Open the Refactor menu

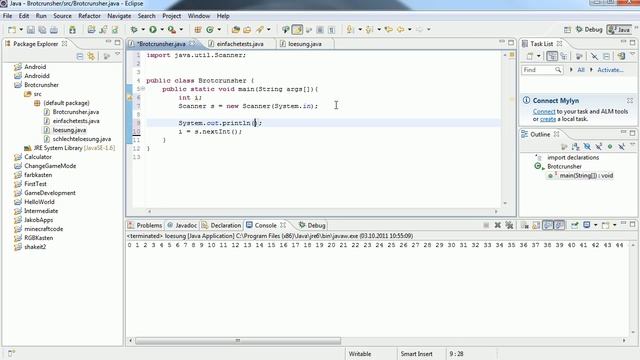(x=89, y=16)
